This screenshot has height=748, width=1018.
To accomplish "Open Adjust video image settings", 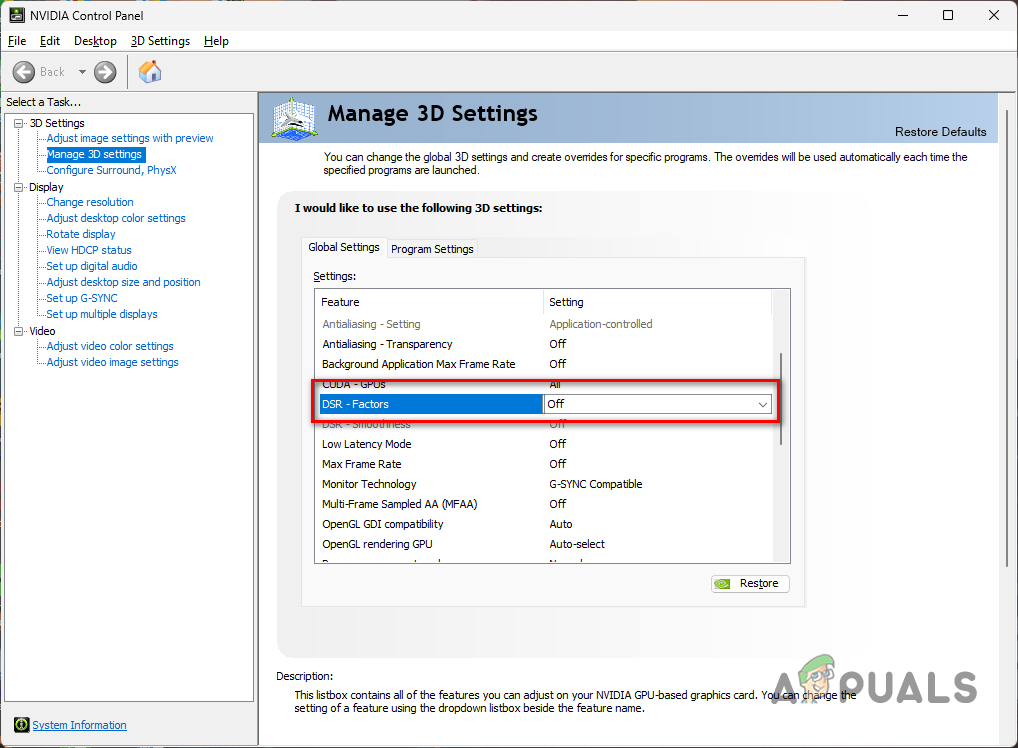I will pos(112,362).
